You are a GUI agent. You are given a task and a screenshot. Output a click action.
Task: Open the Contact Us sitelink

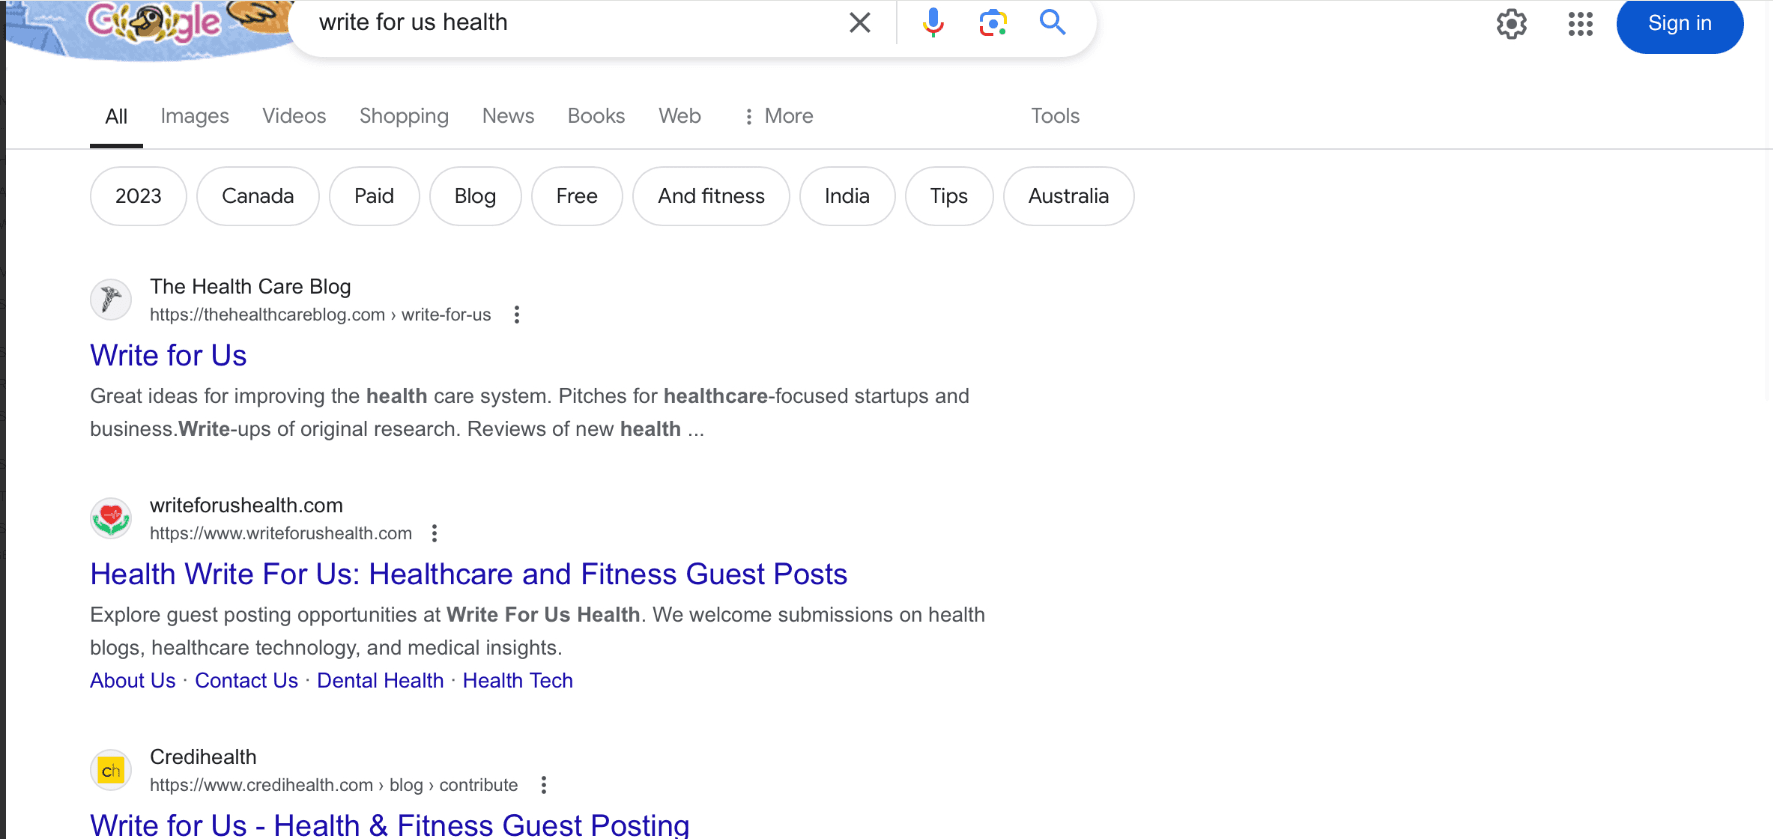246,681
